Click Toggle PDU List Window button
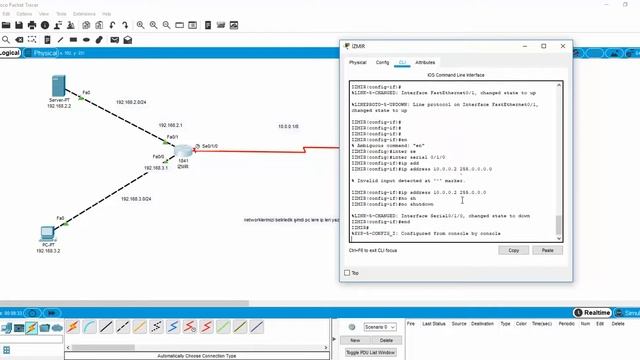The image size is (640, 360). [x=371, y=352]
